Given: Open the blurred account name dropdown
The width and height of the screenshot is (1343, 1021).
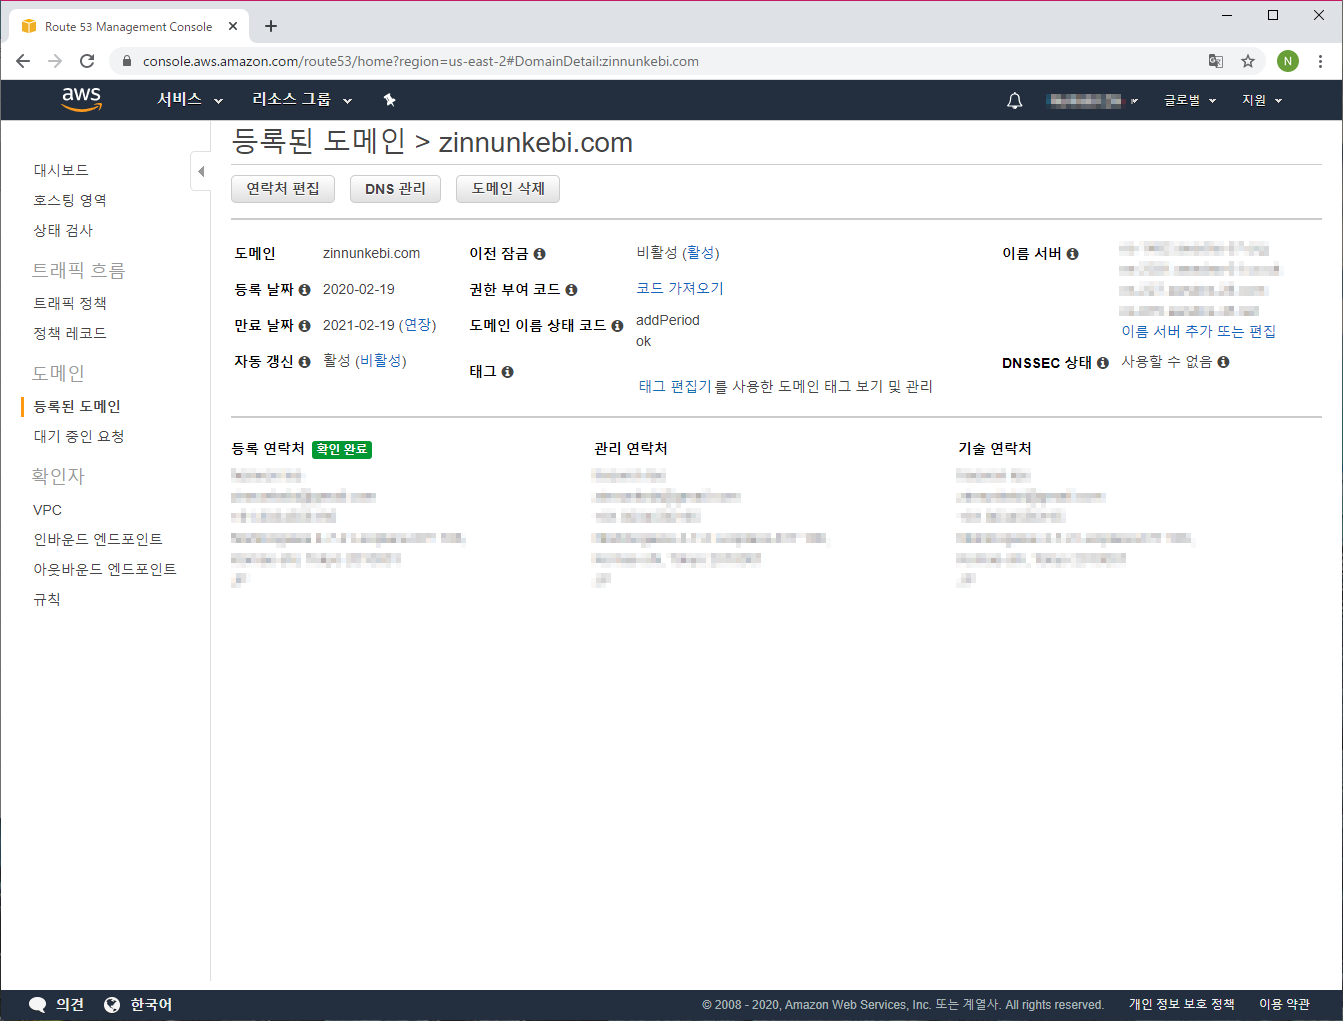Looking at the screenshot, I should pos(1092,100).
